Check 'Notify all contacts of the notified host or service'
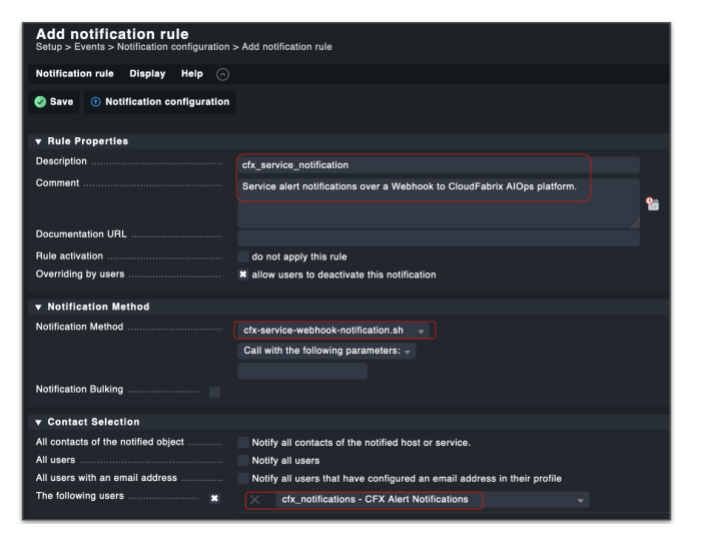 coord(243,443)
